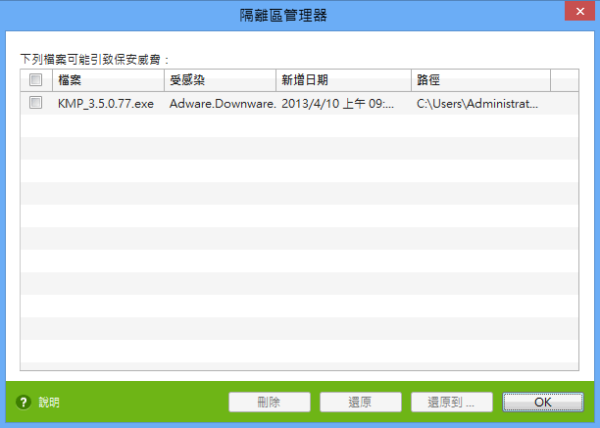Viewport: 600px width, 428px height.
Task: Click the 還原到 ... restore-to button
Action: click(452, 402)
